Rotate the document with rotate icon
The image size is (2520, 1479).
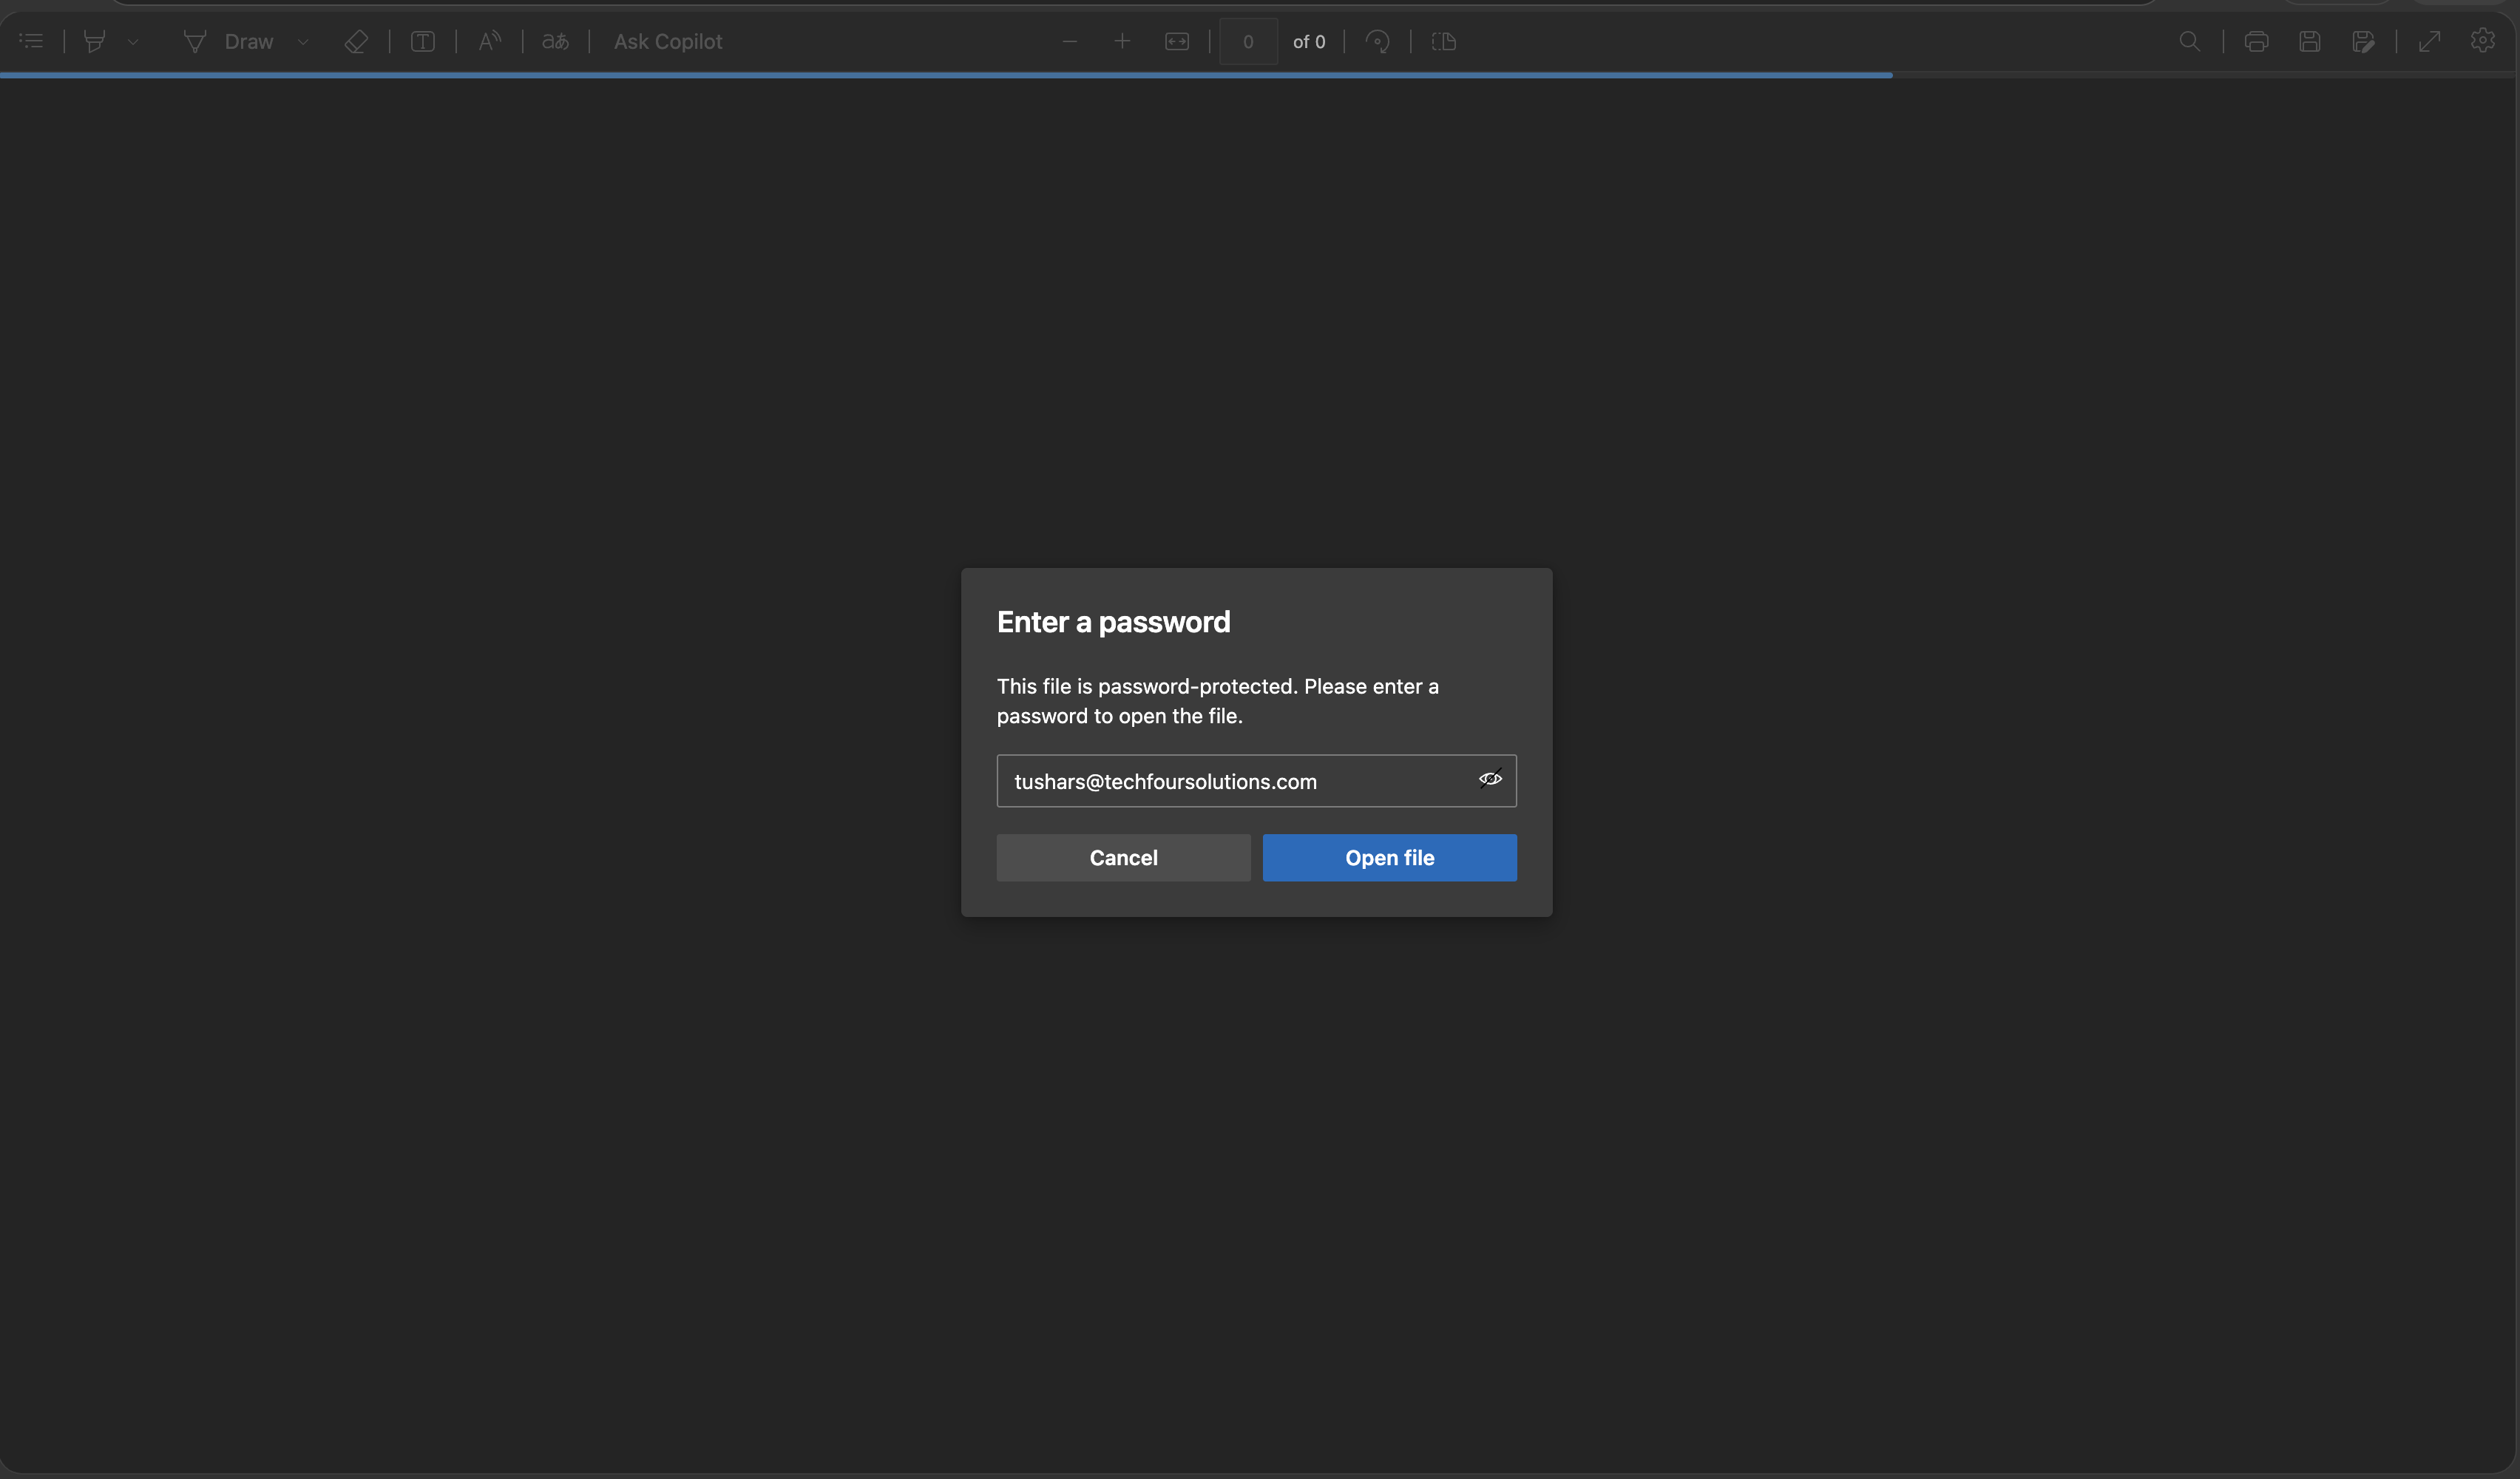click(1378, 41)
